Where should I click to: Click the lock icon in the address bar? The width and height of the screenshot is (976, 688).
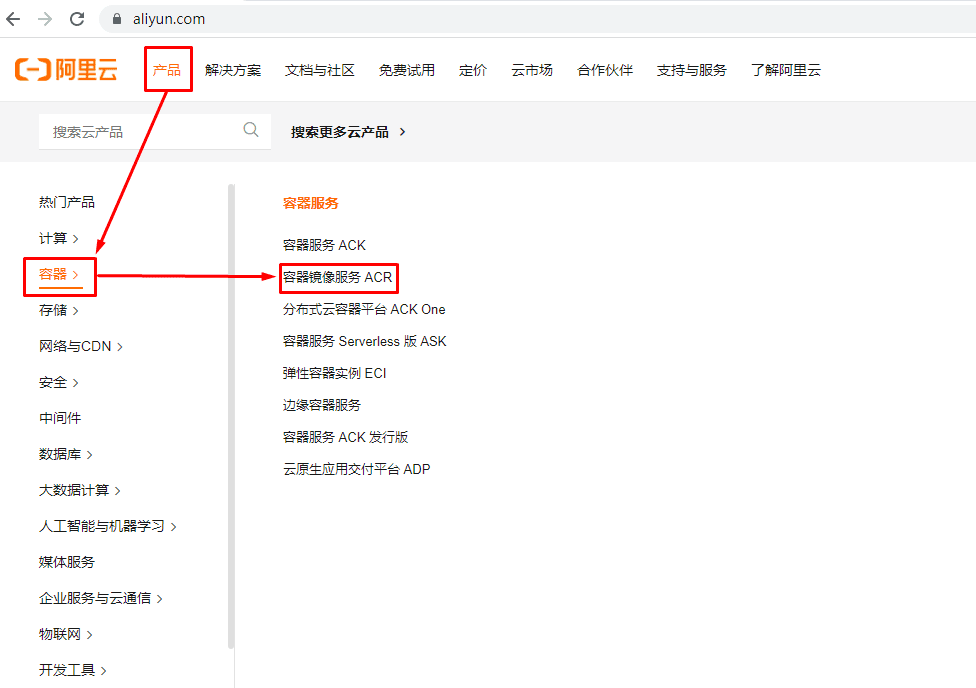(116, 19)
